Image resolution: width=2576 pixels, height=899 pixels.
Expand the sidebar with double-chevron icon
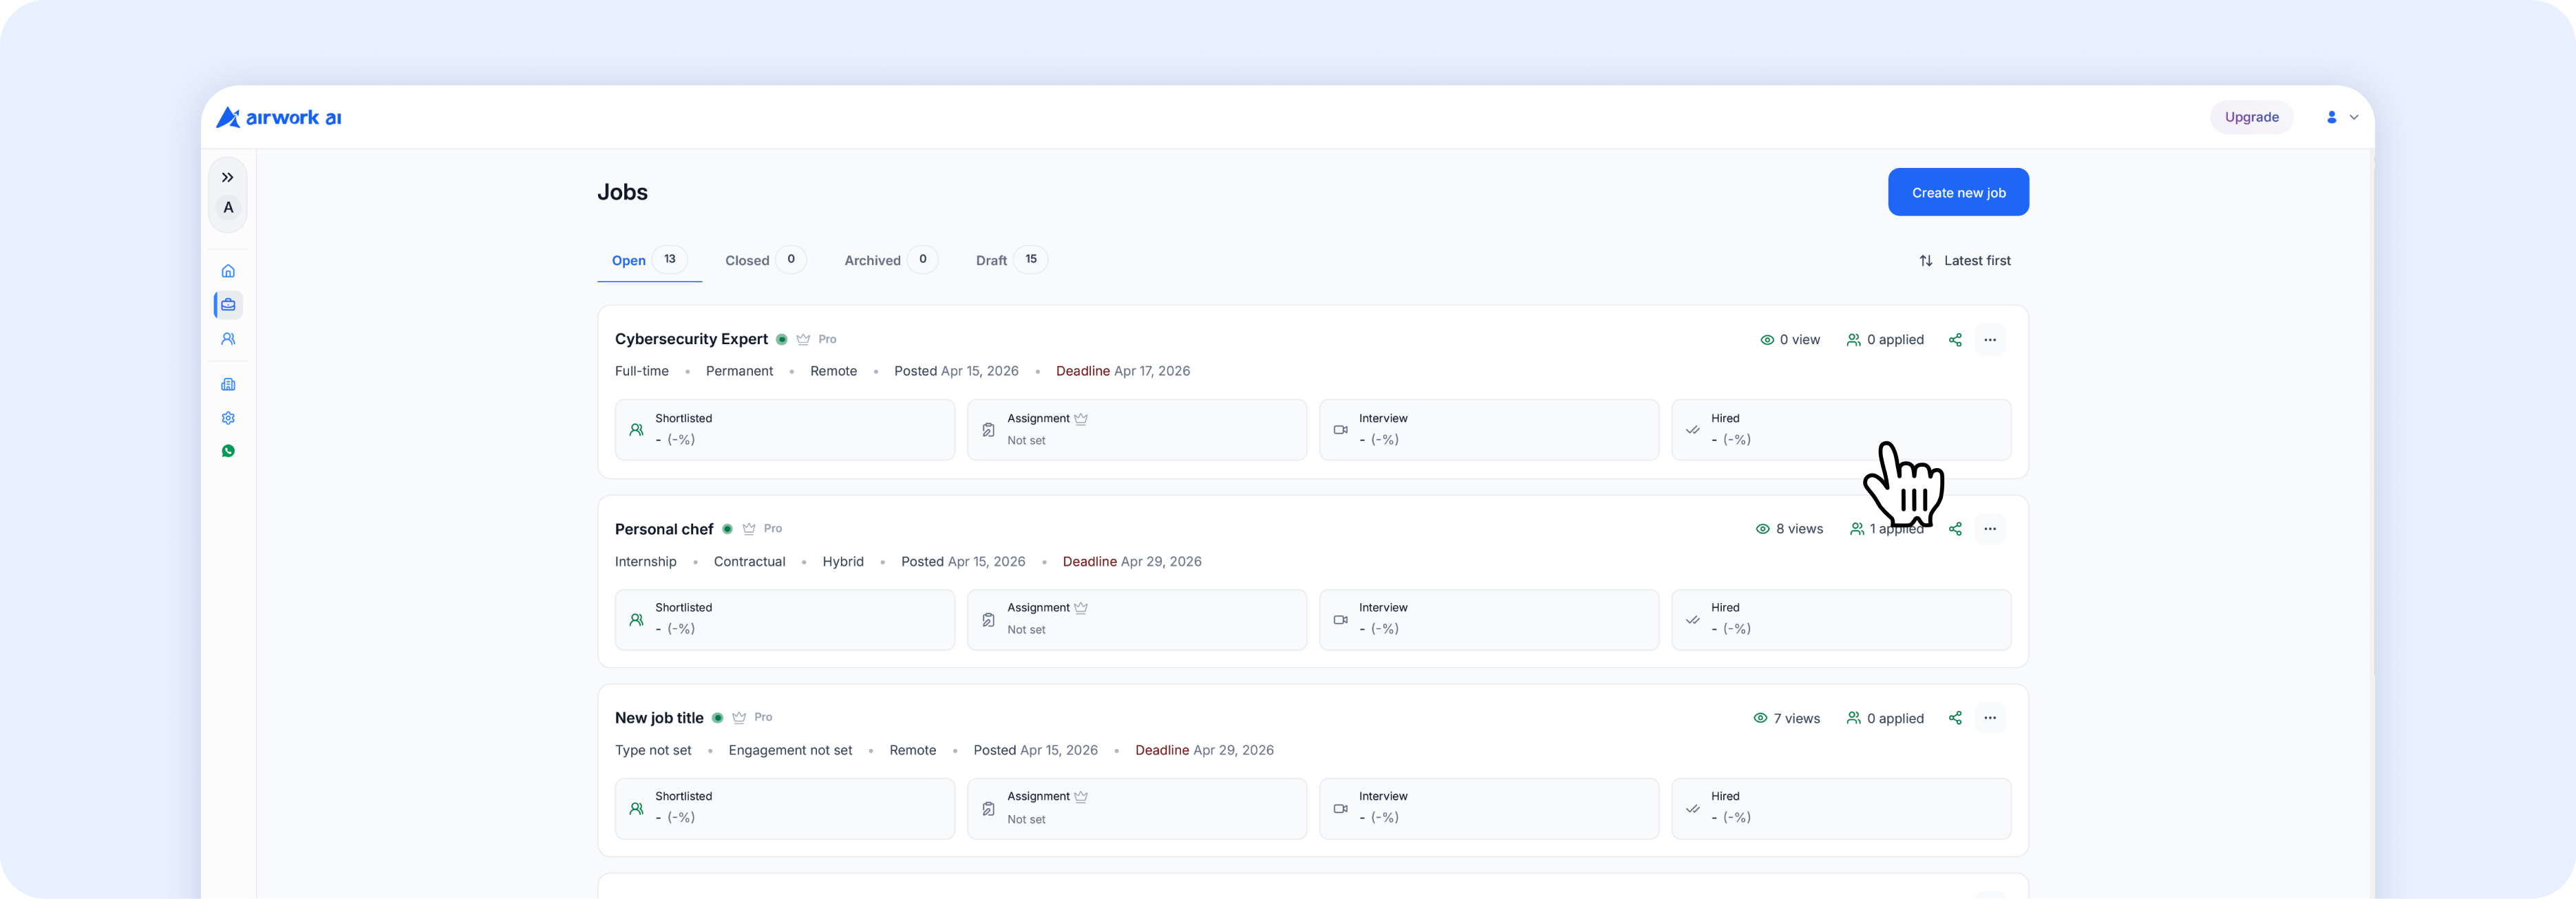(228, 177)
